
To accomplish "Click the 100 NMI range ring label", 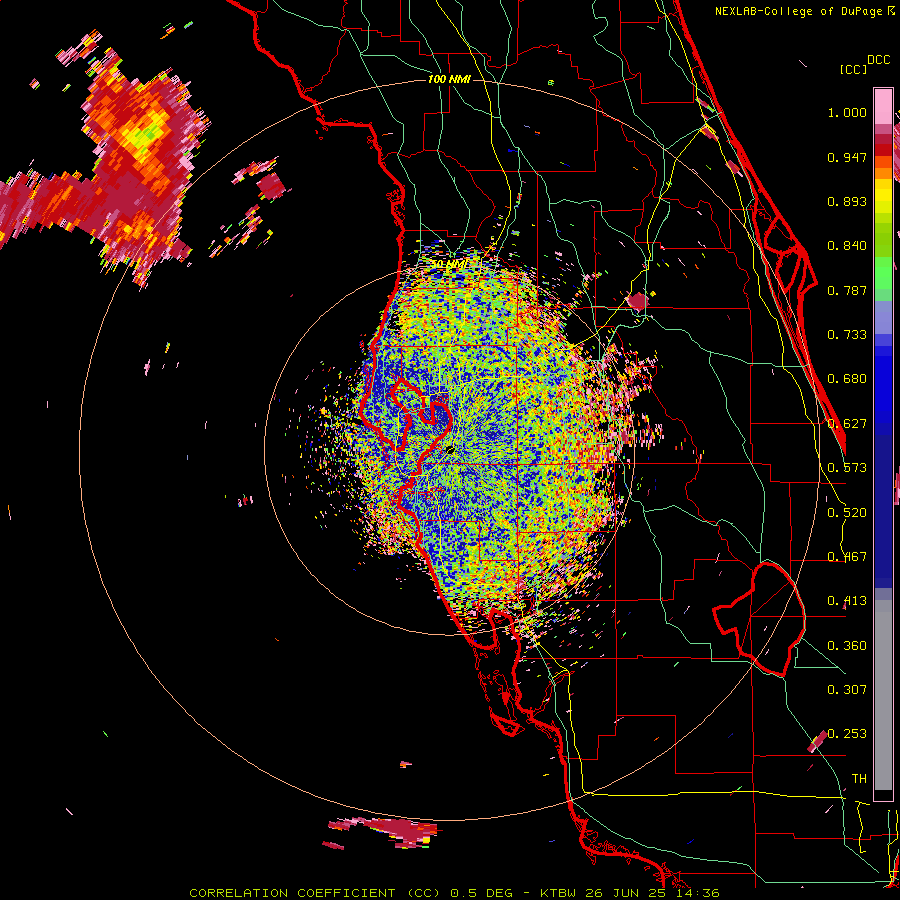I will (x=449, y=79).
